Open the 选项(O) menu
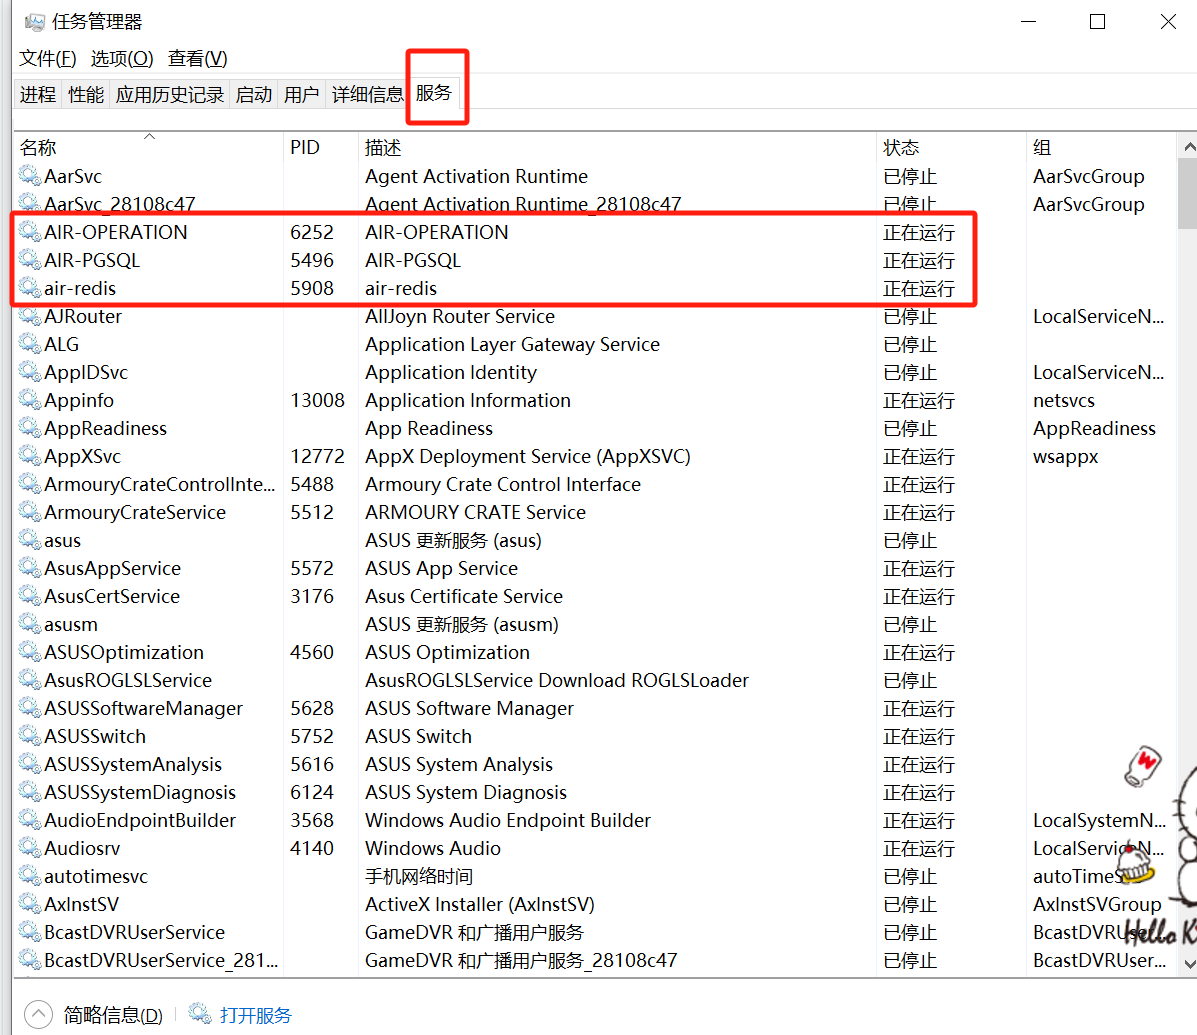Image resolution: width=1197 pixels, height=1035 pixels. [122, 59]
